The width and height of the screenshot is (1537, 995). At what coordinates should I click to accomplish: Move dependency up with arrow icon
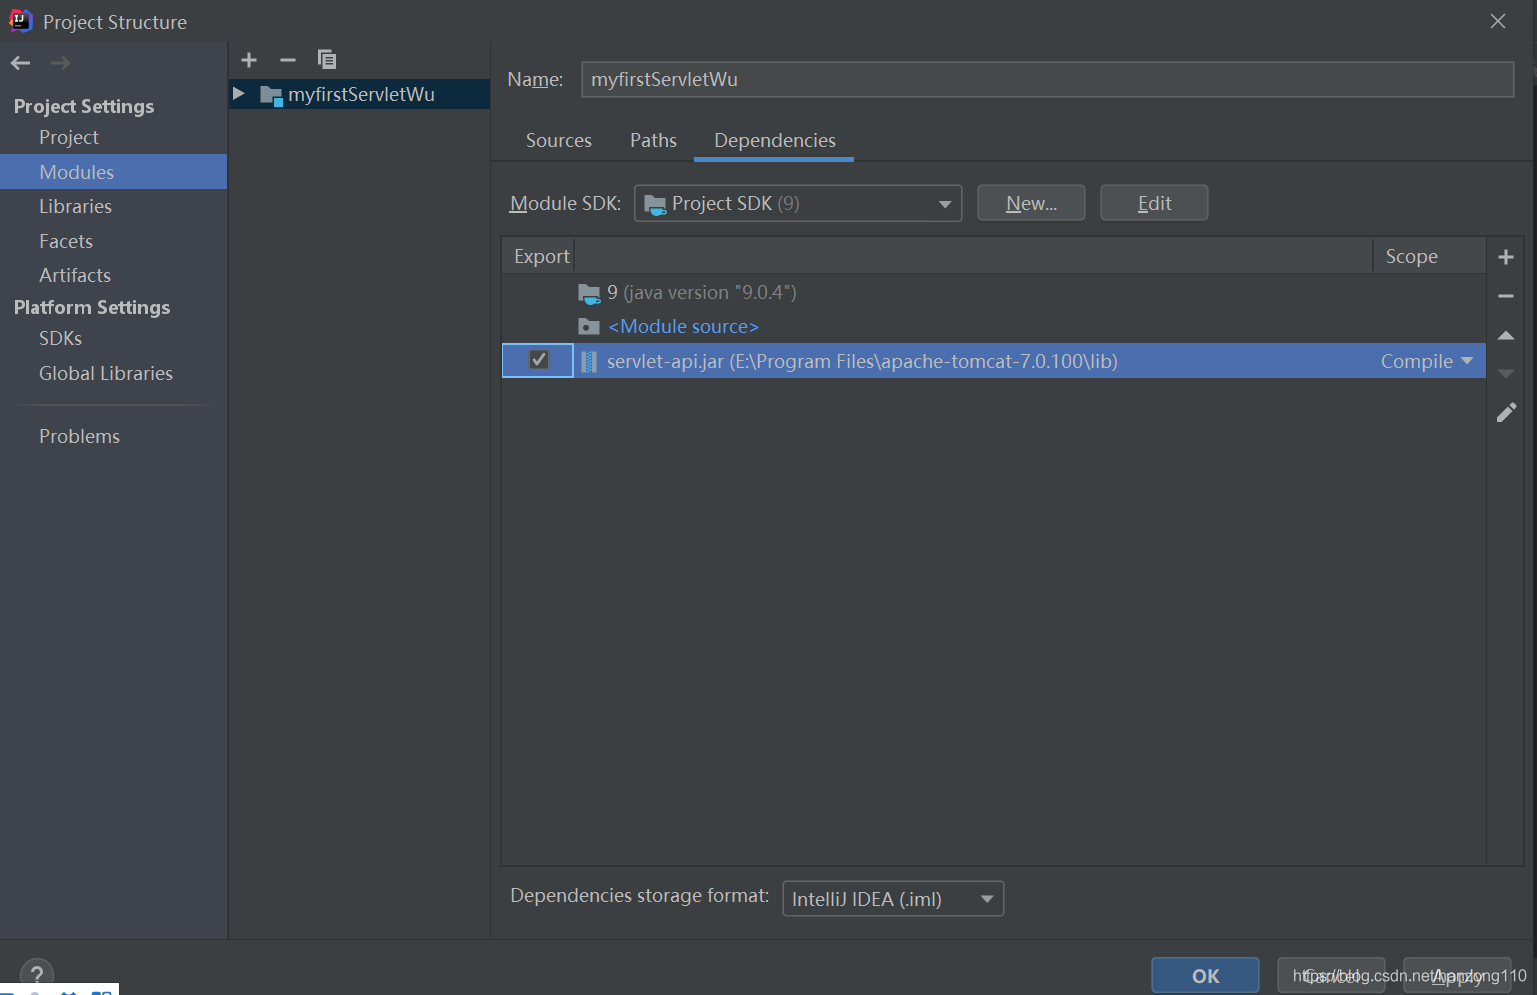click(x=1506, y=335)
